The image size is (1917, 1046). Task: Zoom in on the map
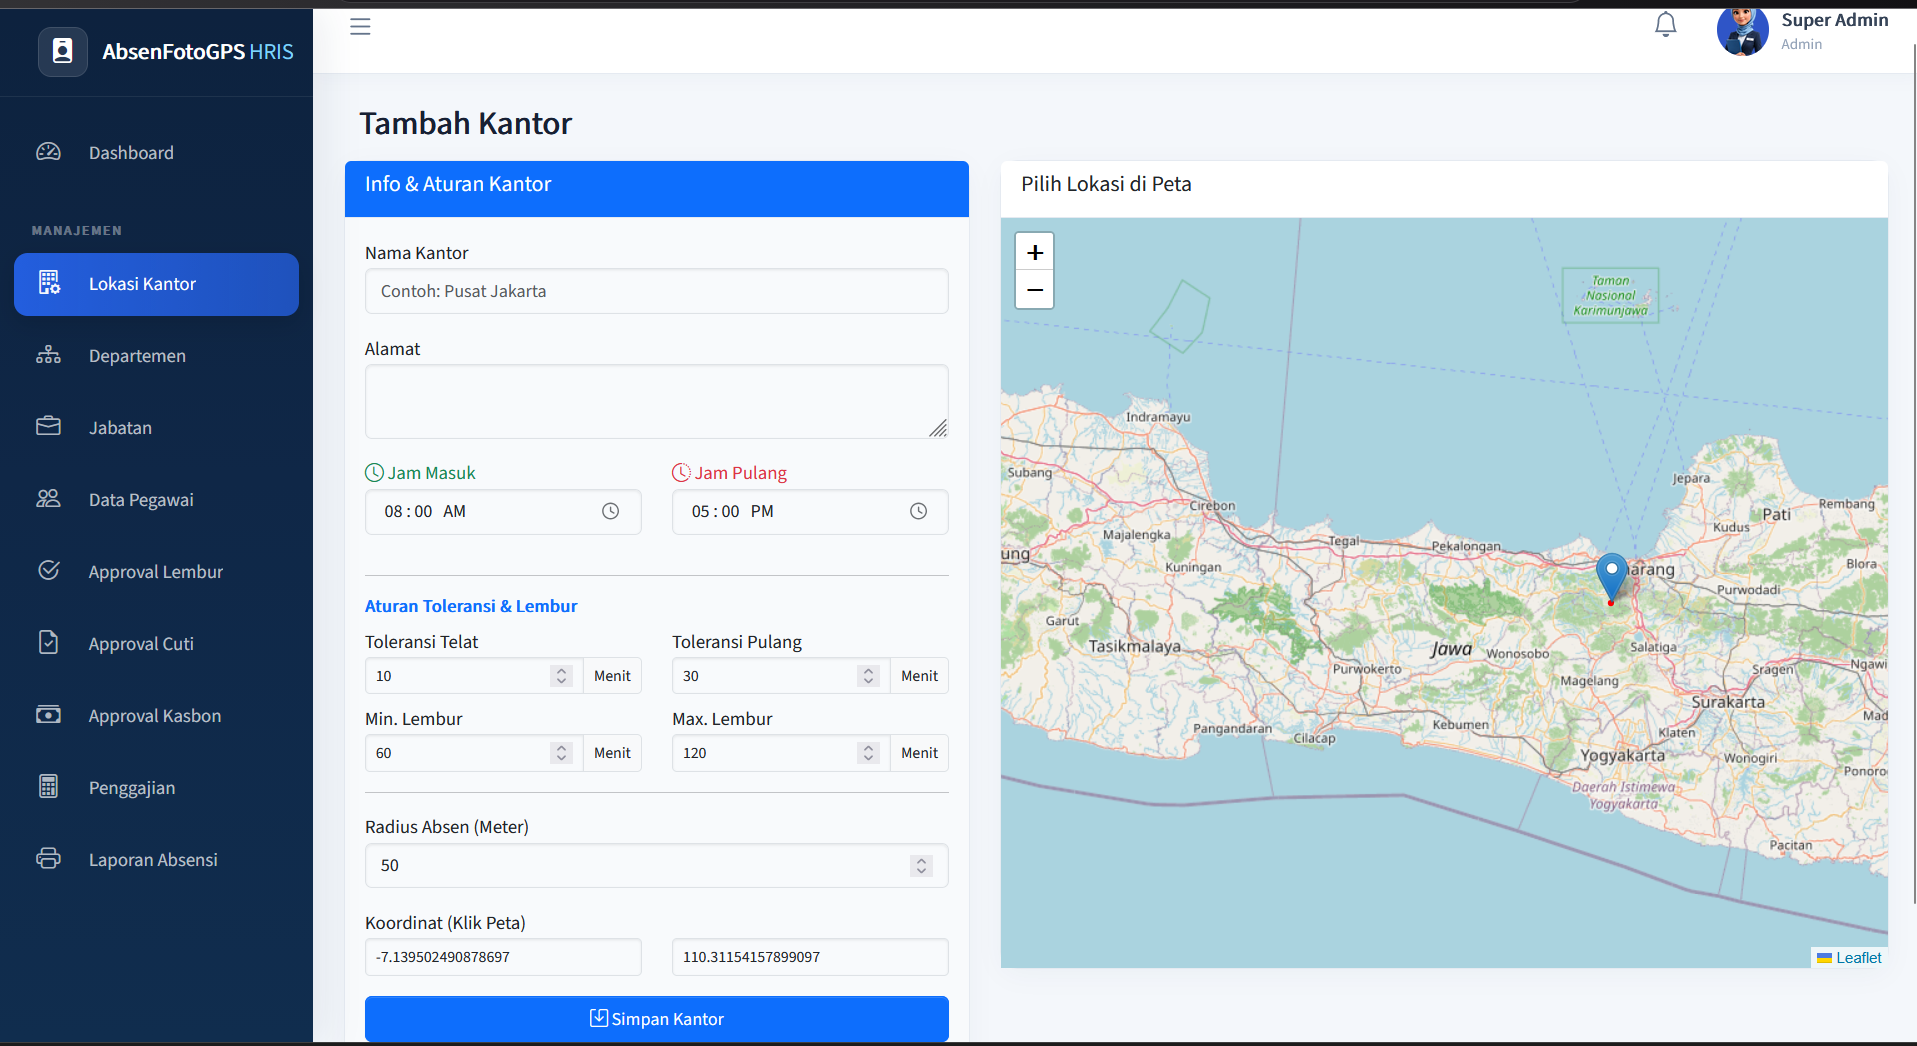coord(1035,252)
